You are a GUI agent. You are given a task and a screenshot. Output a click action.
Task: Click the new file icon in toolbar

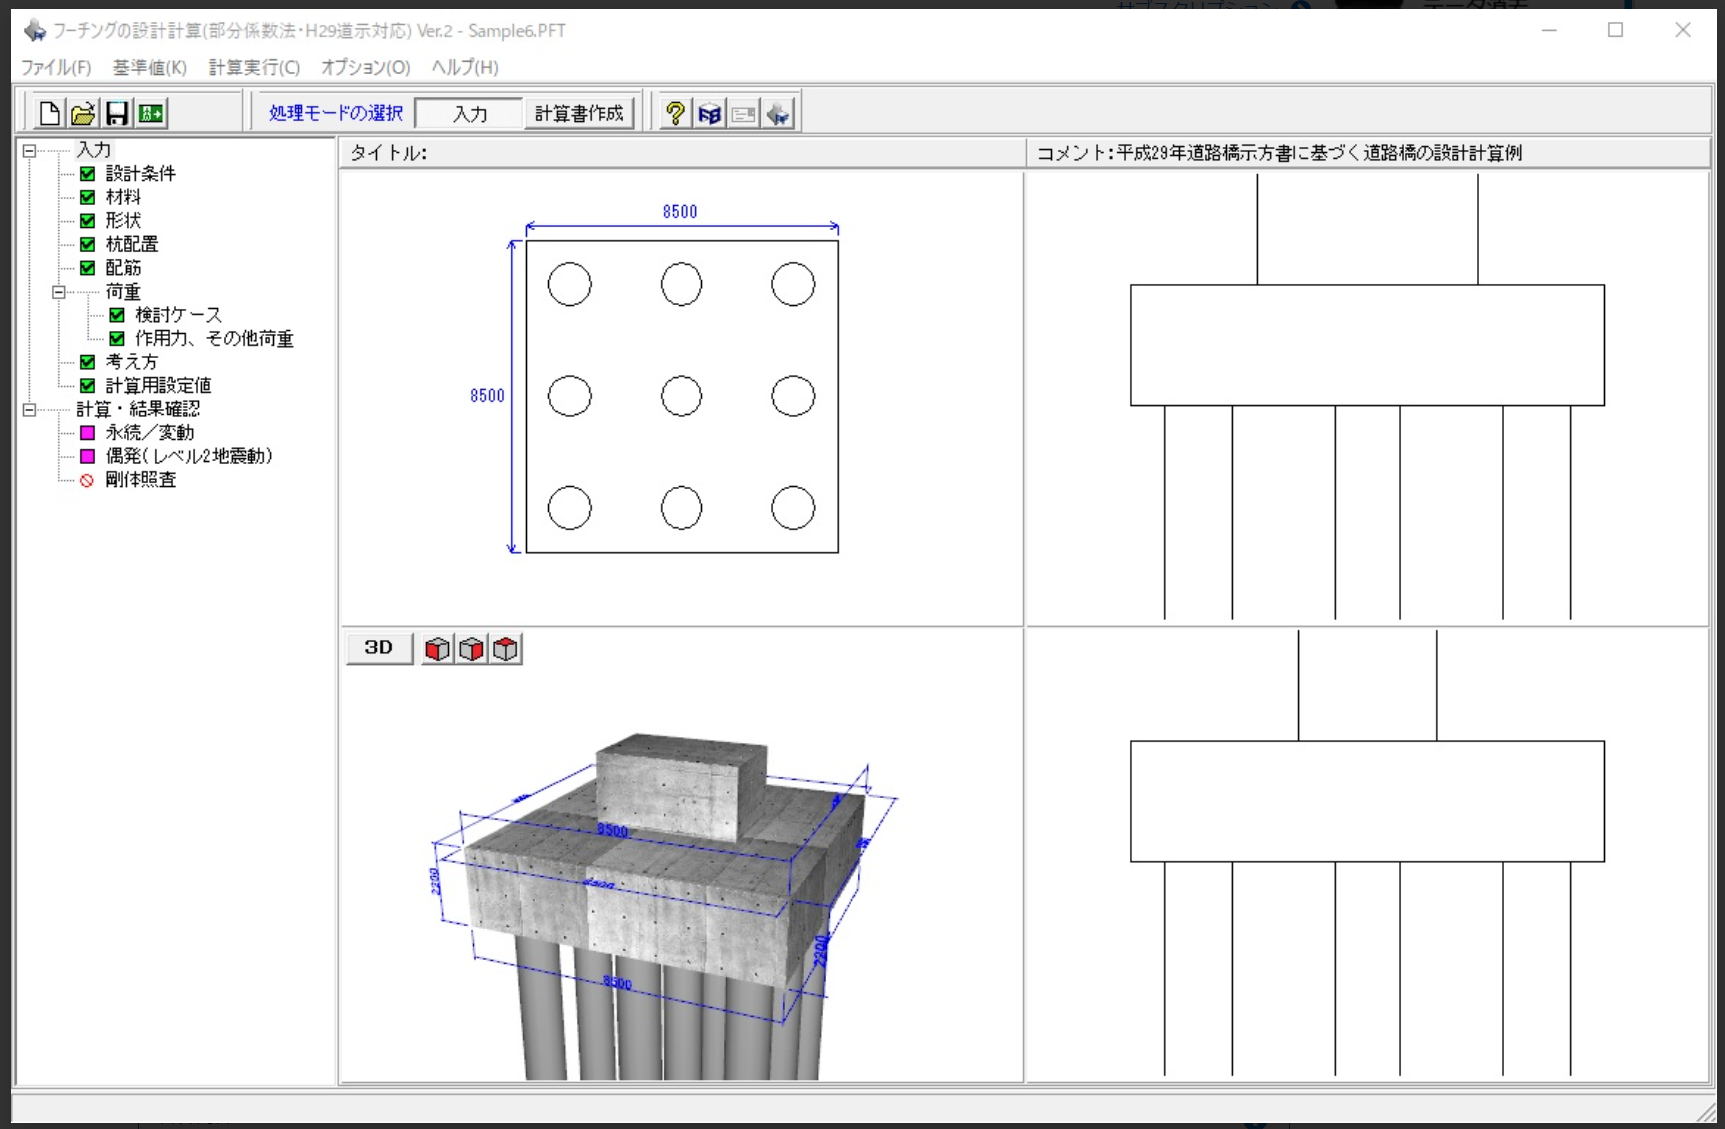(x=49, y=114)
